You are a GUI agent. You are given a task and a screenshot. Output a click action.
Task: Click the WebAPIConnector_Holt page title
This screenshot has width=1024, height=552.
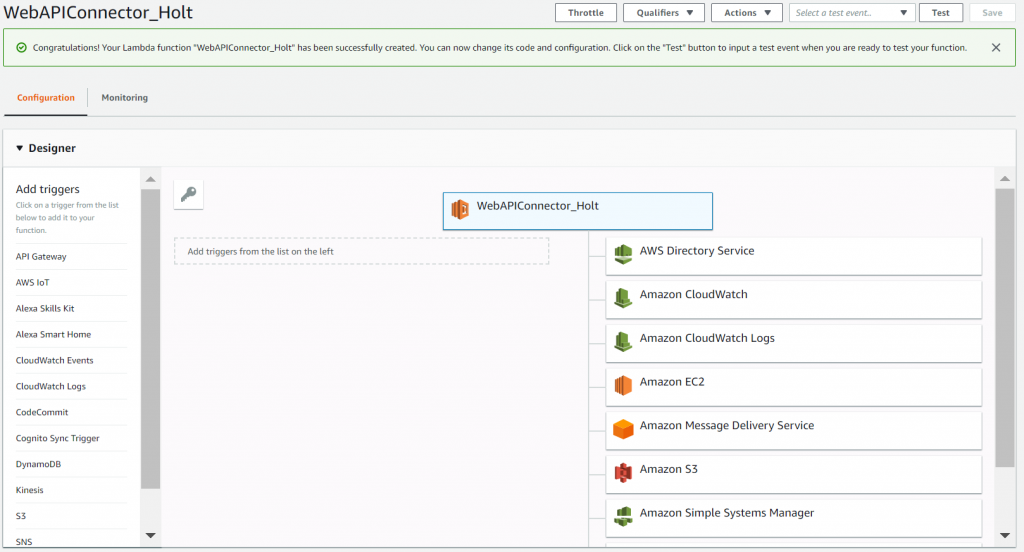[98, 12]
